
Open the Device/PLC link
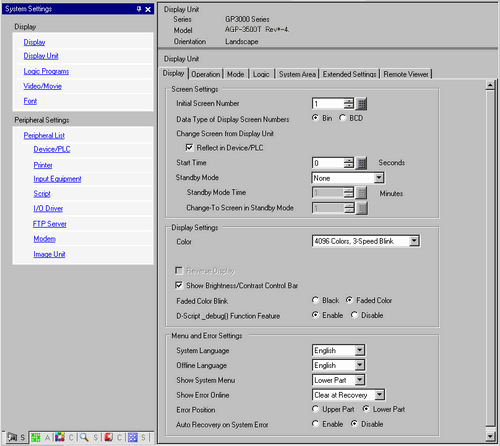coord(52,149)
